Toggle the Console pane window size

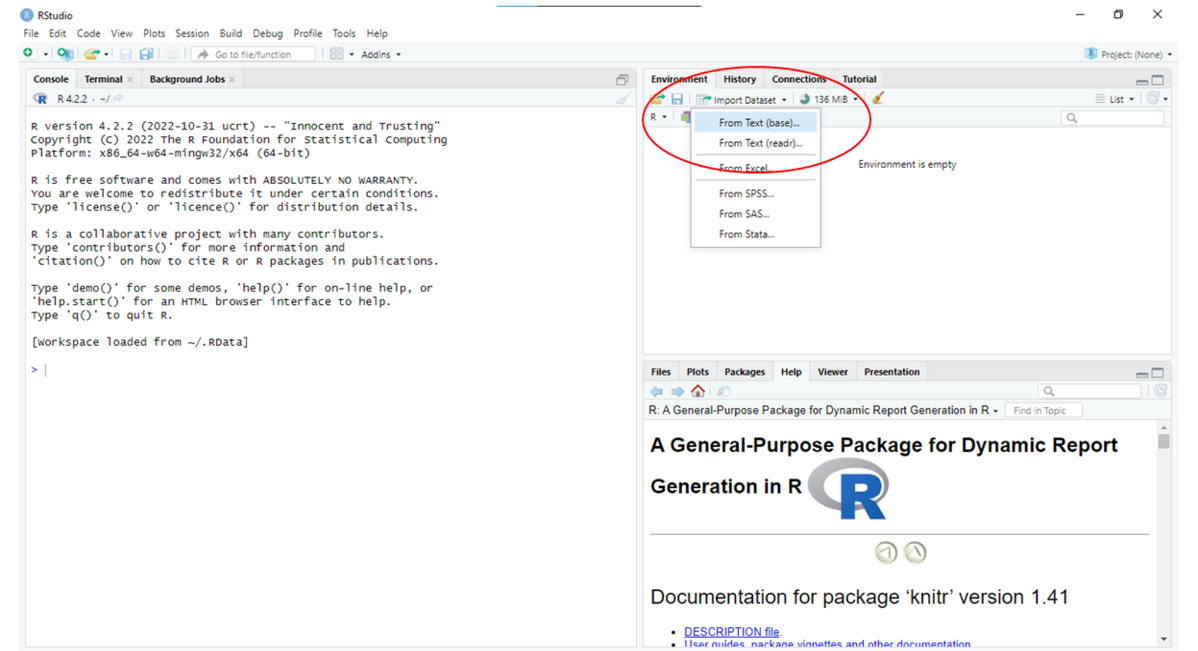(622, 80)
